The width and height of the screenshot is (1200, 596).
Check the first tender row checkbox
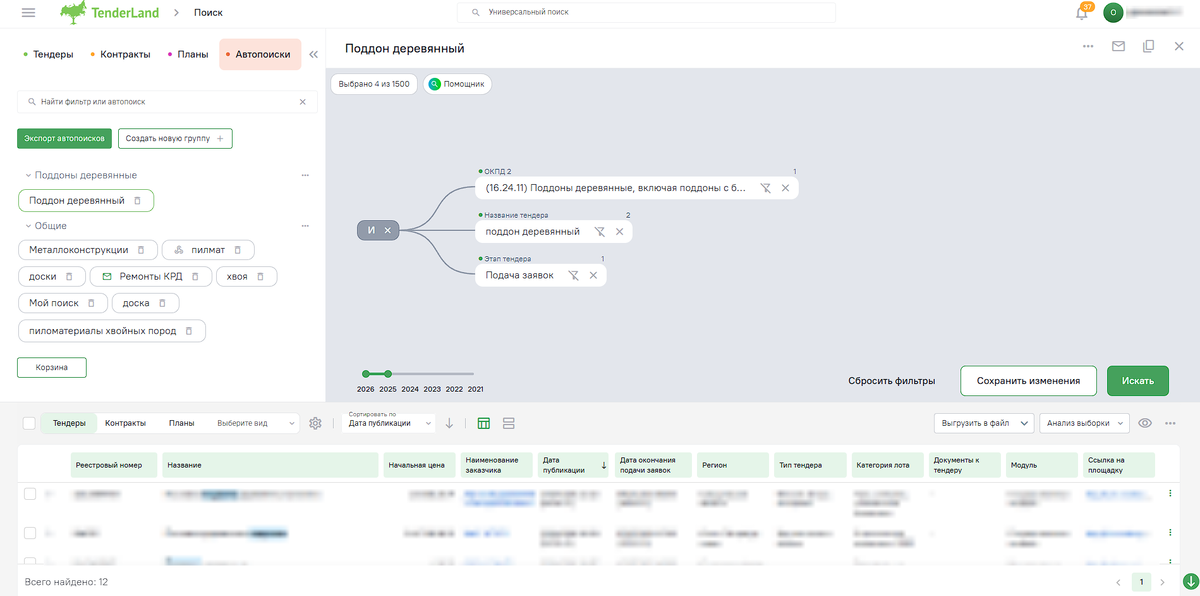click(29, 494)
